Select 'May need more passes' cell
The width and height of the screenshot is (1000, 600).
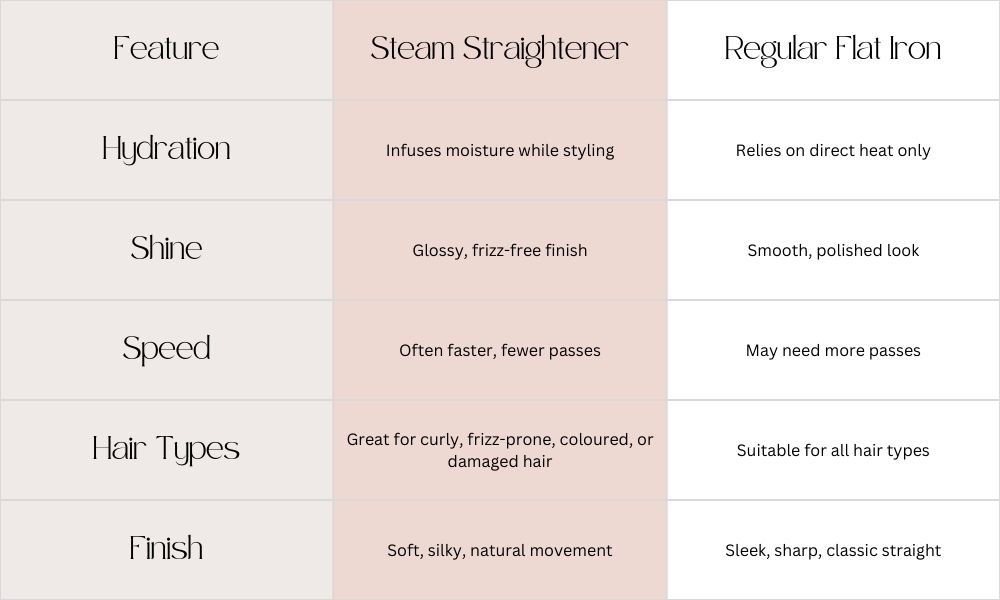[x=833, y=351]
